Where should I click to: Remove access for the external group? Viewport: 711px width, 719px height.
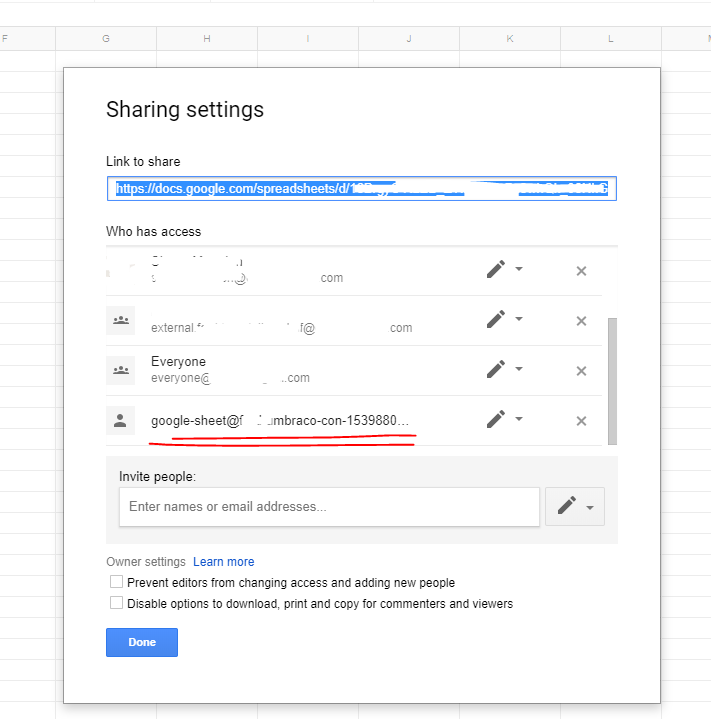click(581, 321)
